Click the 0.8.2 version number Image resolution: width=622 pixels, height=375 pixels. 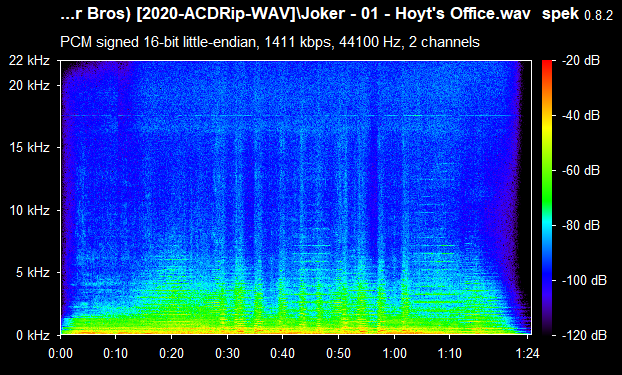click(x=599, y=15)
